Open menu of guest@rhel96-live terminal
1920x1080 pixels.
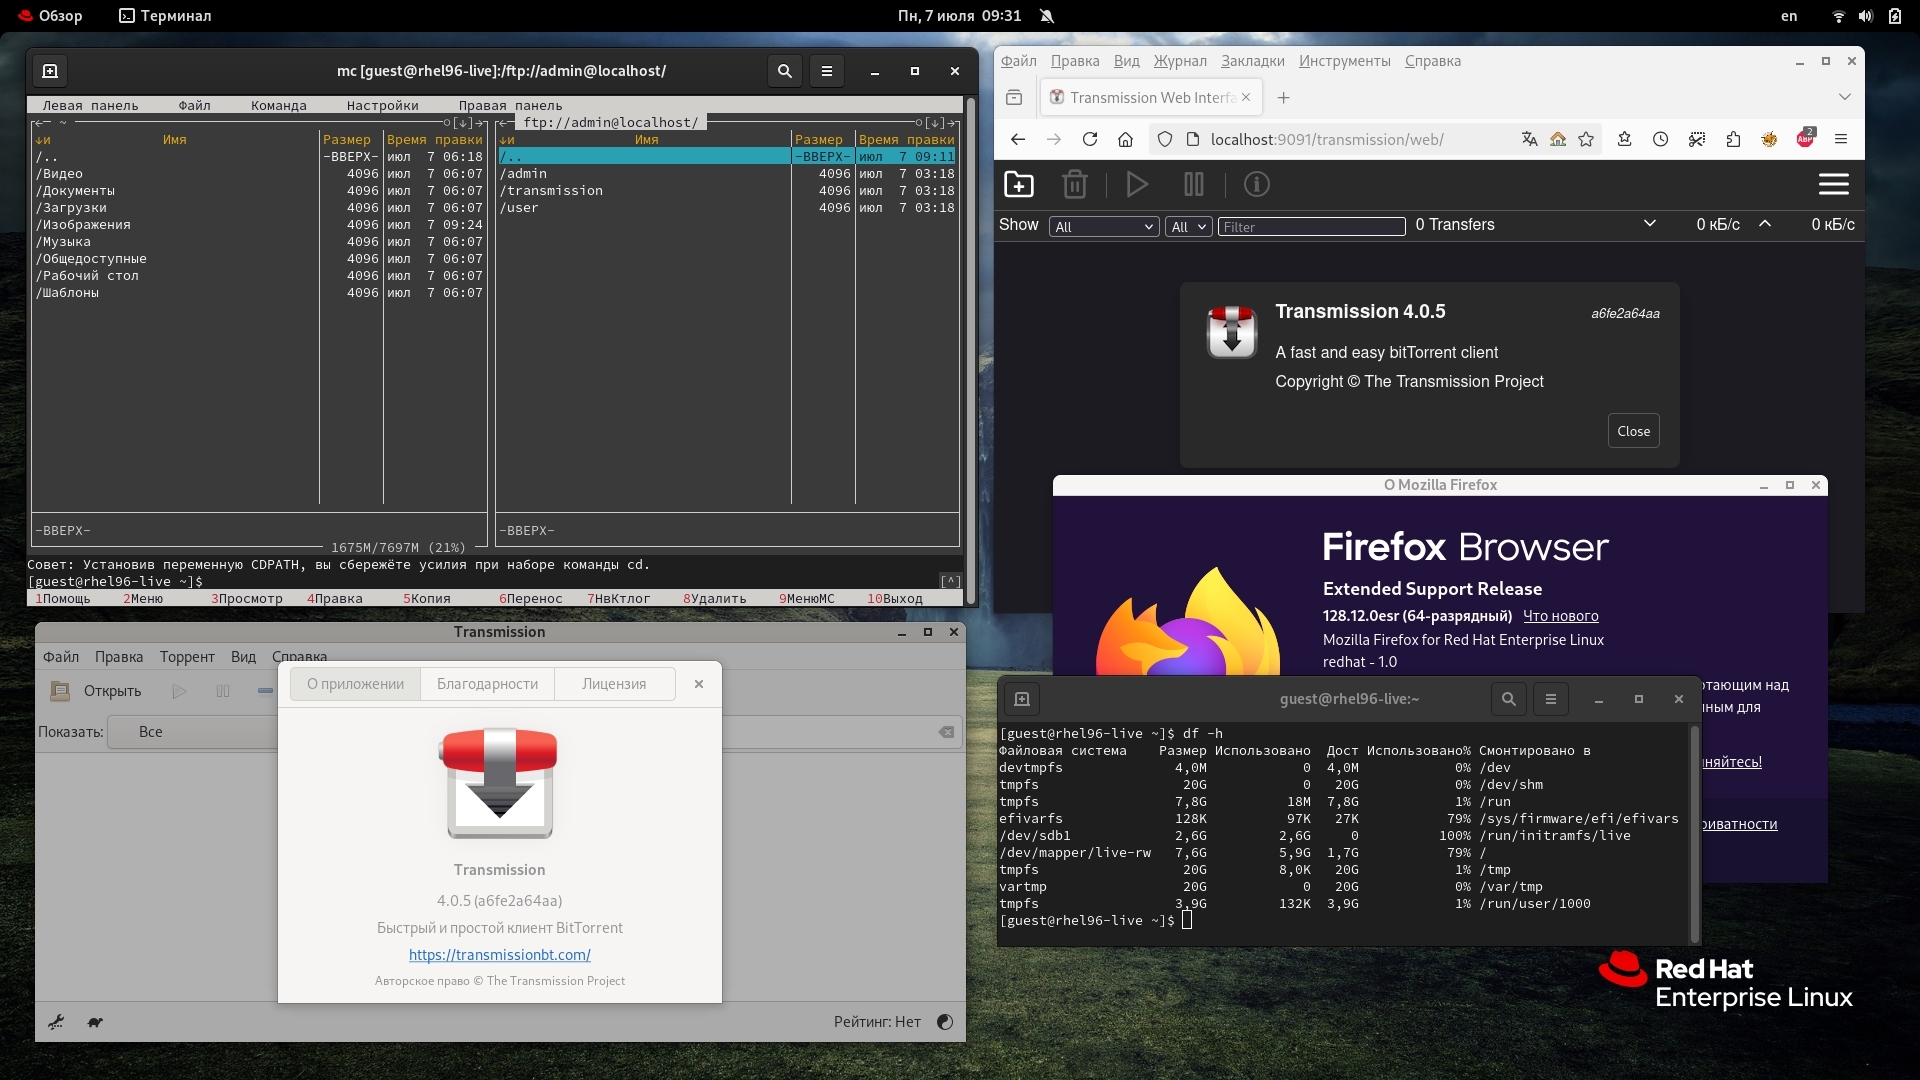[1551, 699]
